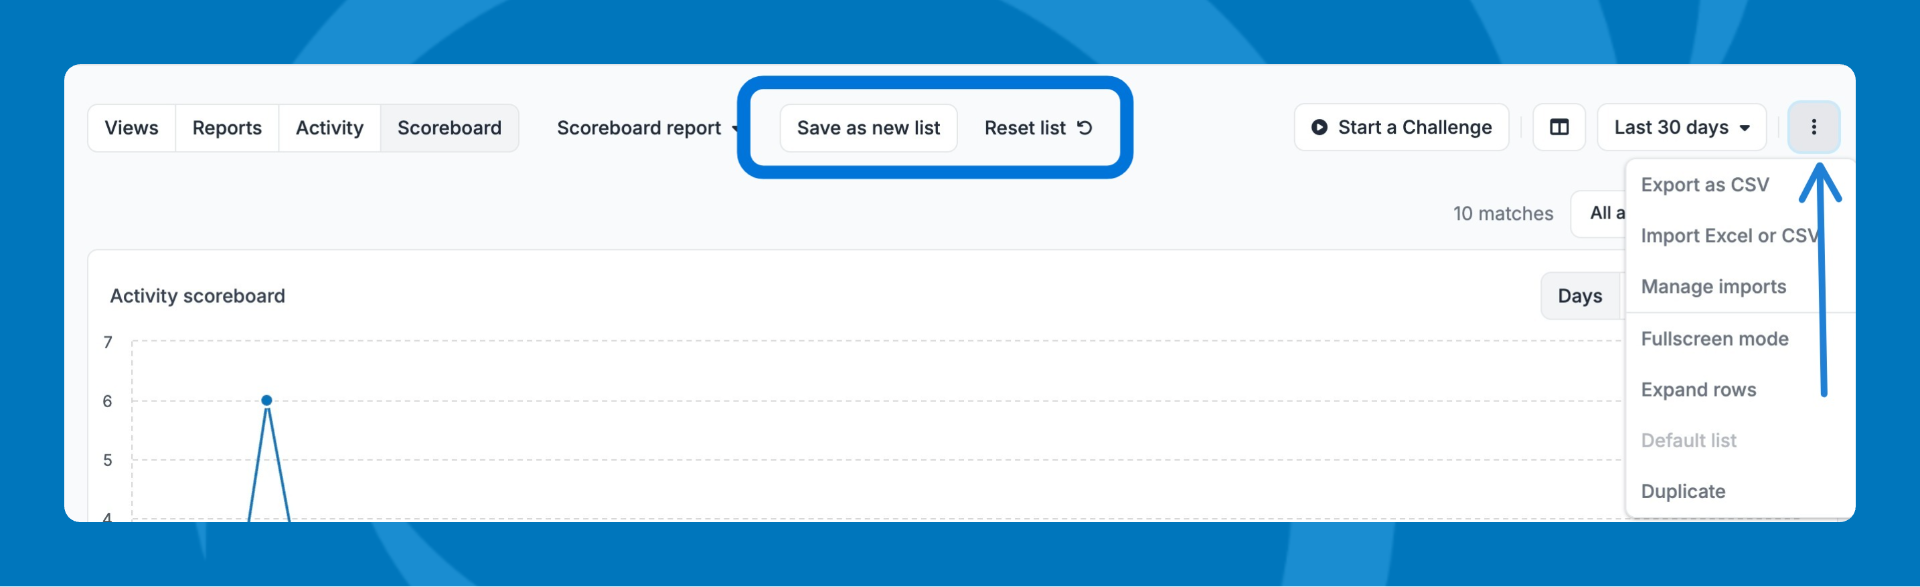Select Import Excel or CSV menu item
Image resolution: width=1920 pixels, height=587 pixels.
point(1729,236)
